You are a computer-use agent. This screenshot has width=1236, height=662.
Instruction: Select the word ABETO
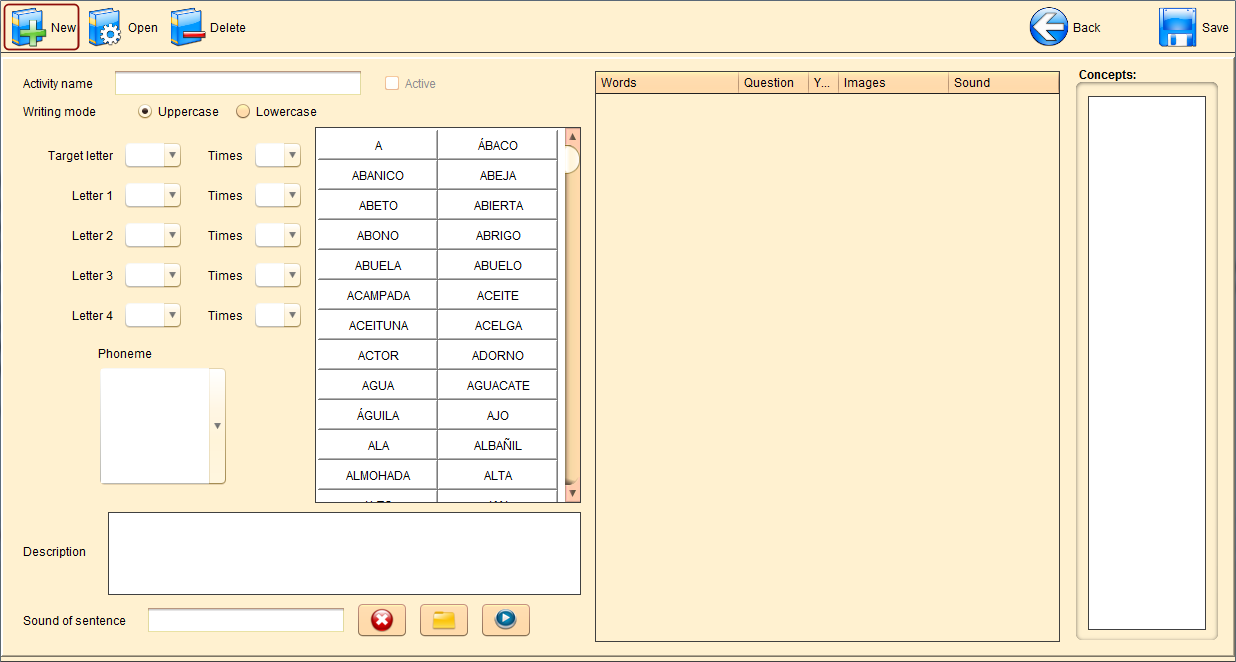point(378,205)
